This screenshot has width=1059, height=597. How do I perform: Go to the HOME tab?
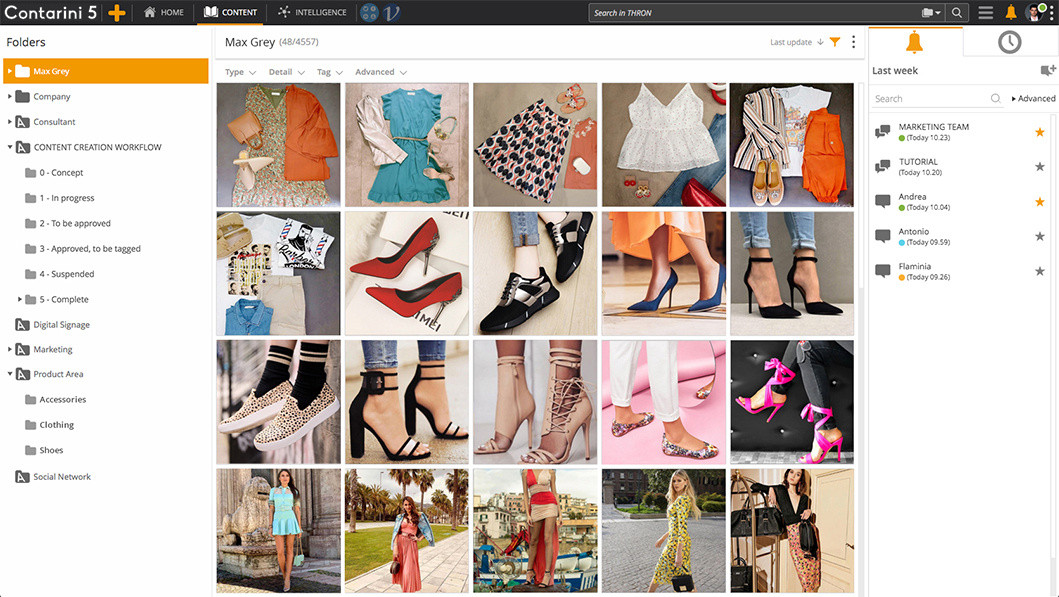coord(163,12)
